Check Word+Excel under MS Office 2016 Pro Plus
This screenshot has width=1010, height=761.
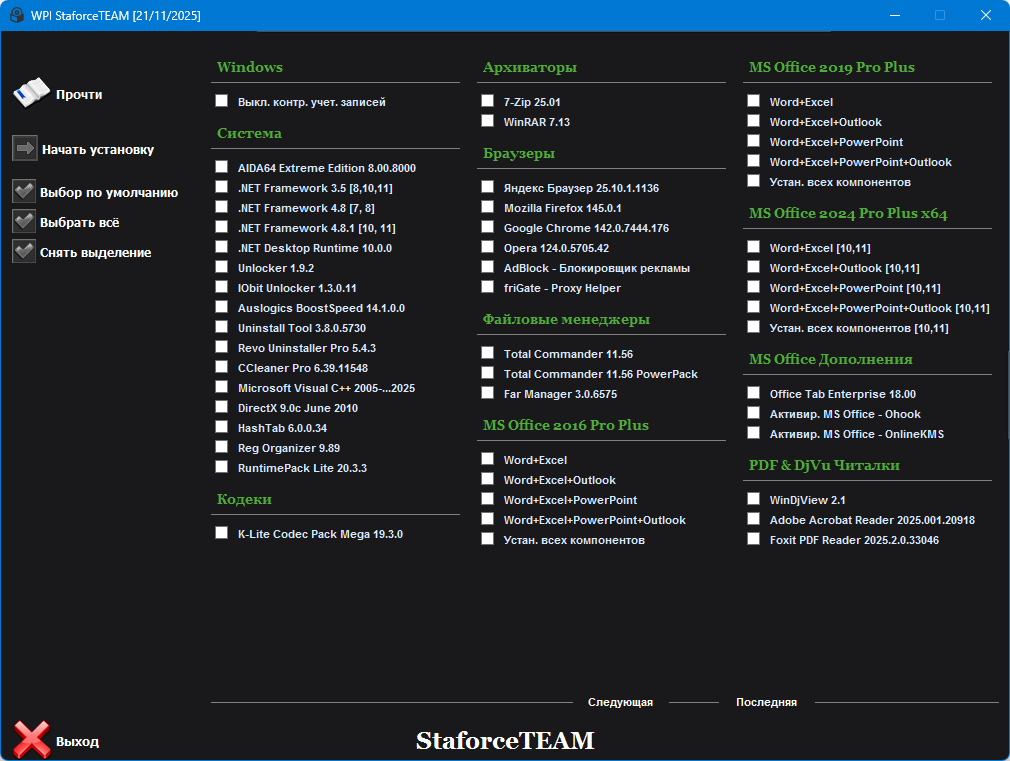[x=488, y=459]
